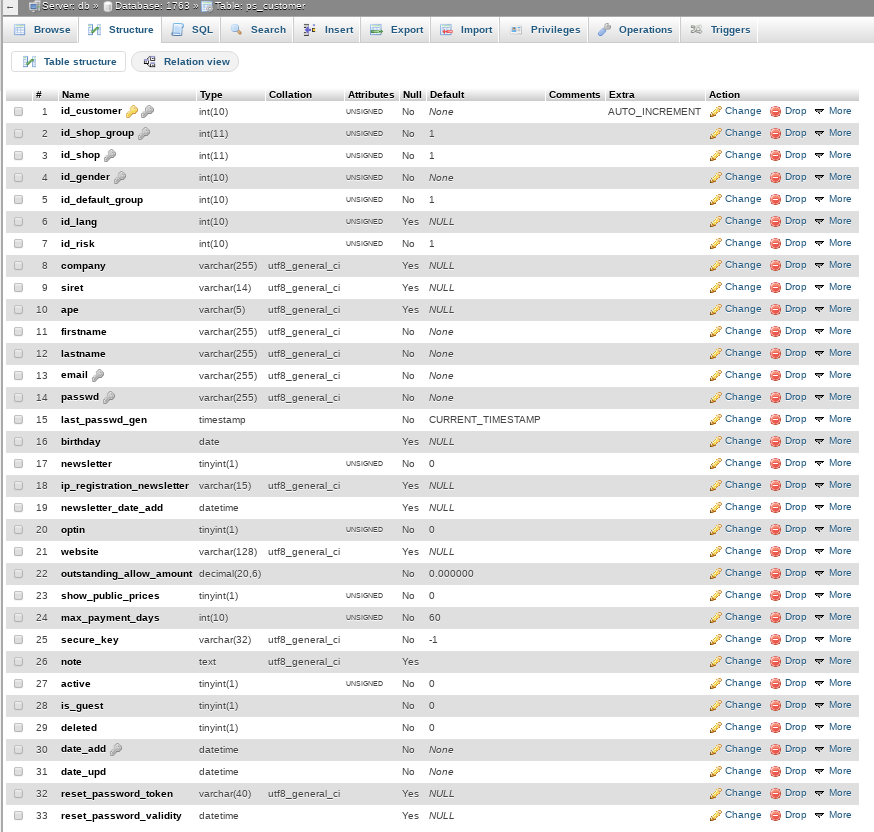This screenshot has height=832, width=874.
Task: Click the Search tab magnifier icon
Action: click(236, 30)
